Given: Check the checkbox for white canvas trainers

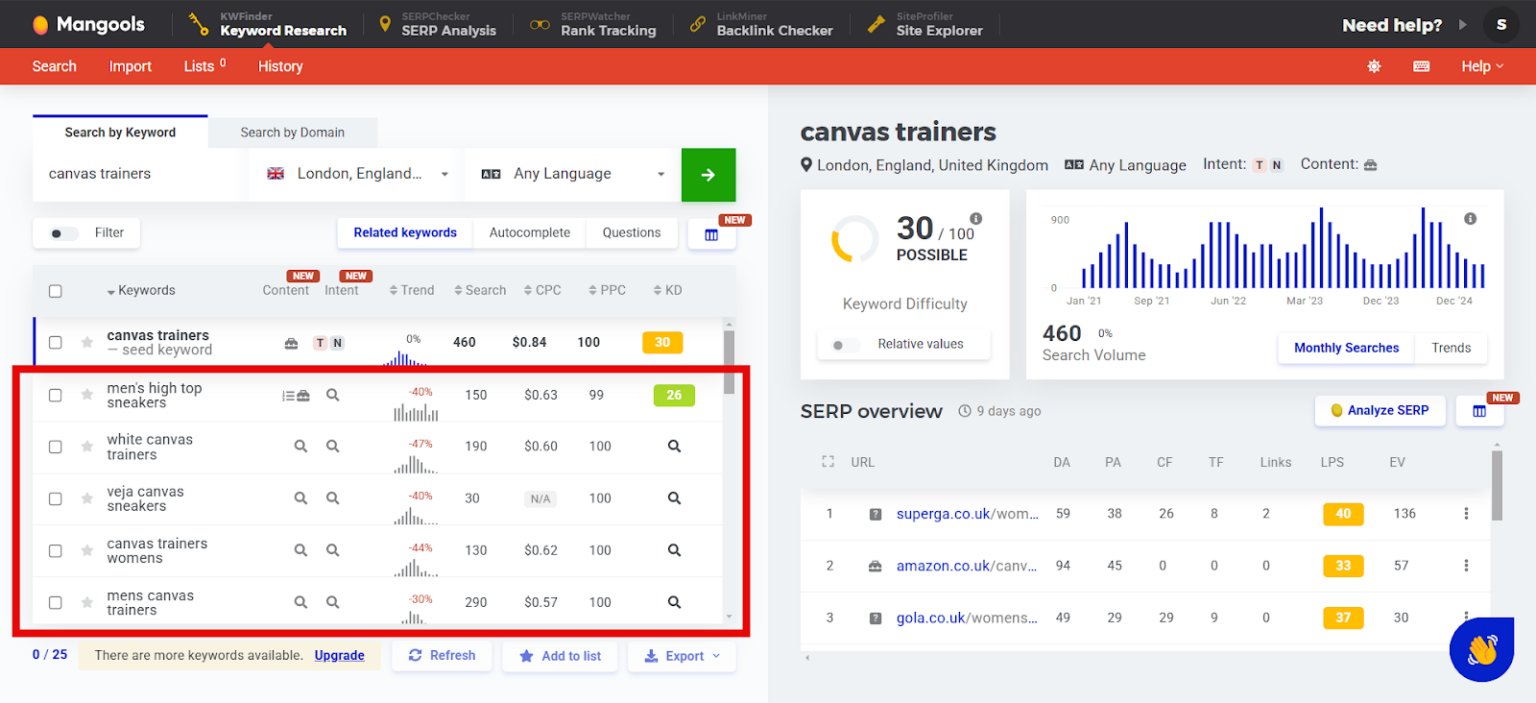Looking at the screenshot, I should point(55,446).
